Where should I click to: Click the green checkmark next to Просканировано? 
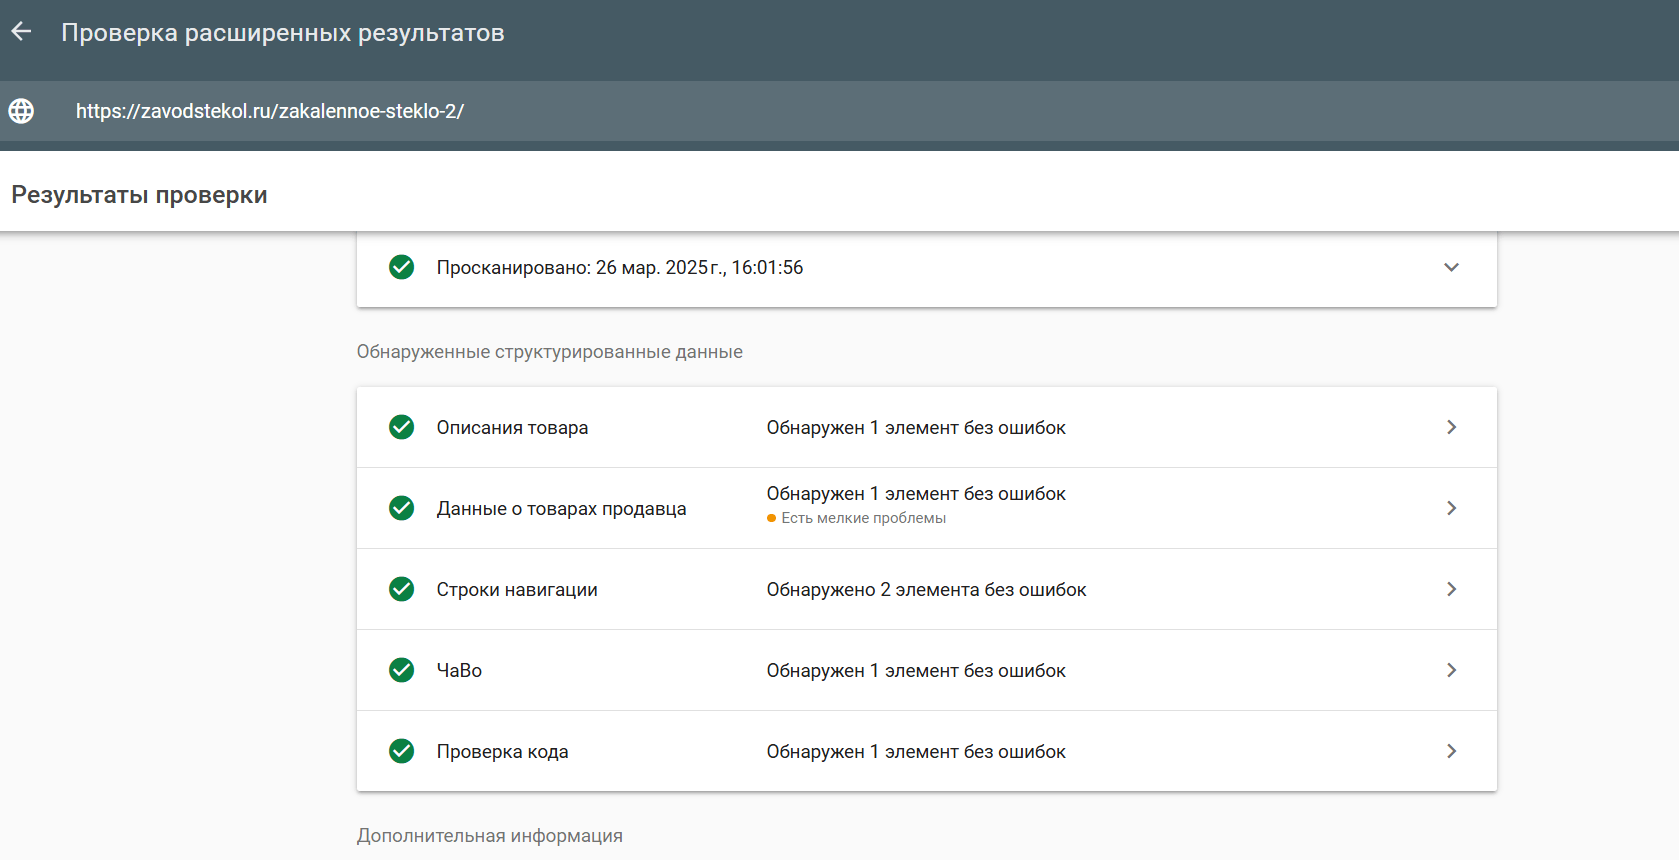click(x=402, y=267)
